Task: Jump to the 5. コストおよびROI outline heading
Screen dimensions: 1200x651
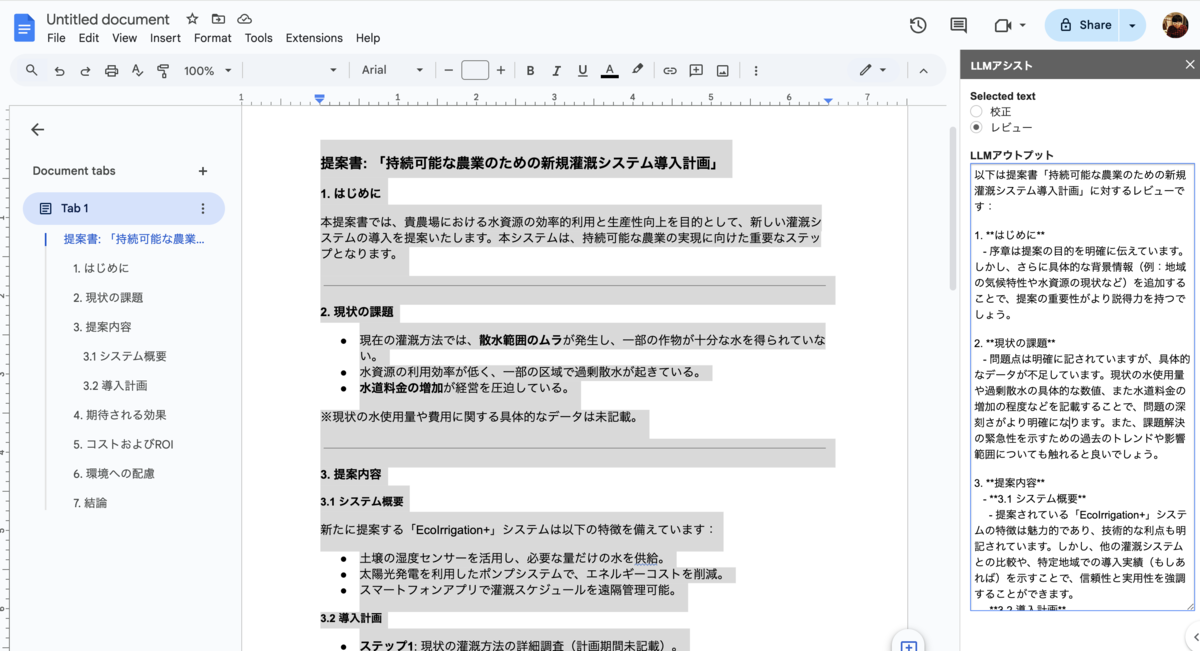Action: pyautogui.click(x=123, y=444)
